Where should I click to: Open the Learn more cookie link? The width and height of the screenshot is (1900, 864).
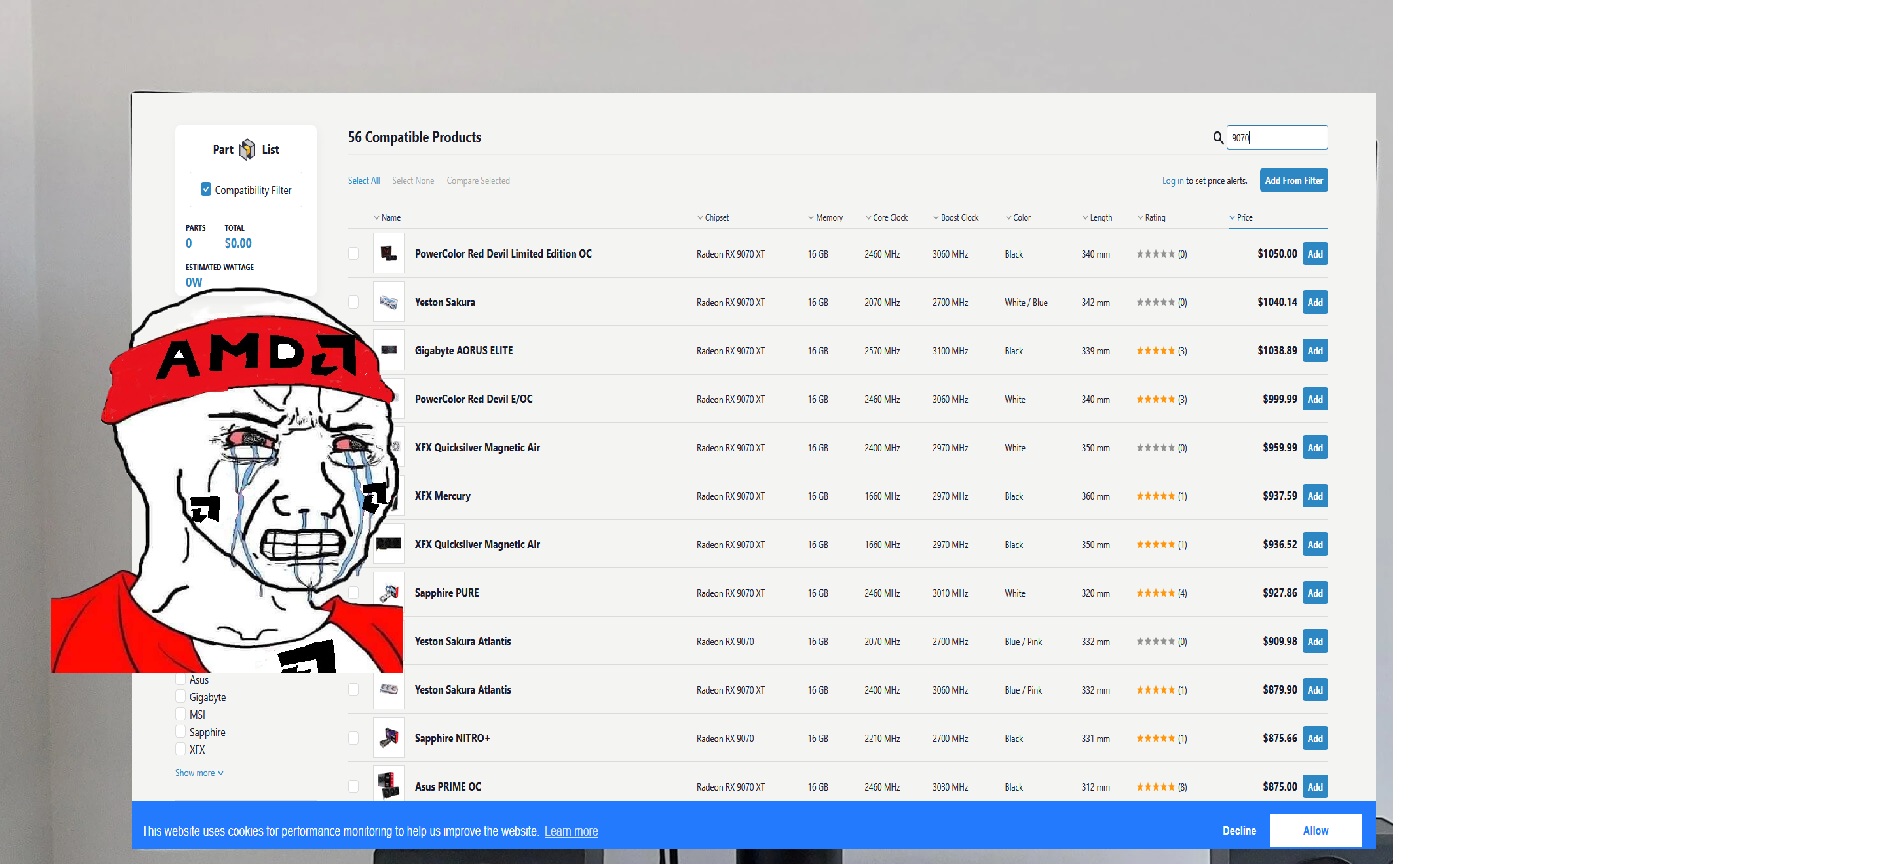click(x=571, y=831)
